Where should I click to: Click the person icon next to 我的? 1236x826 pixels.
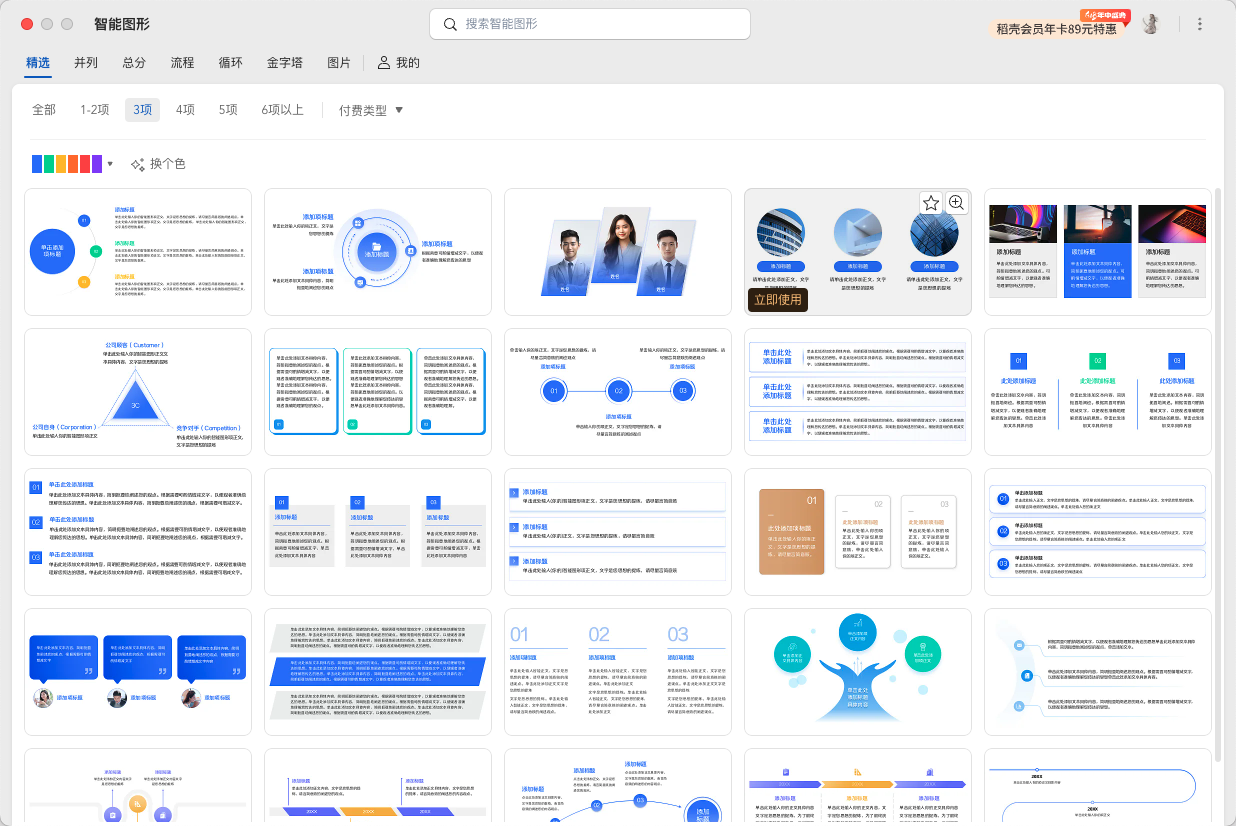tap(383, 62)
